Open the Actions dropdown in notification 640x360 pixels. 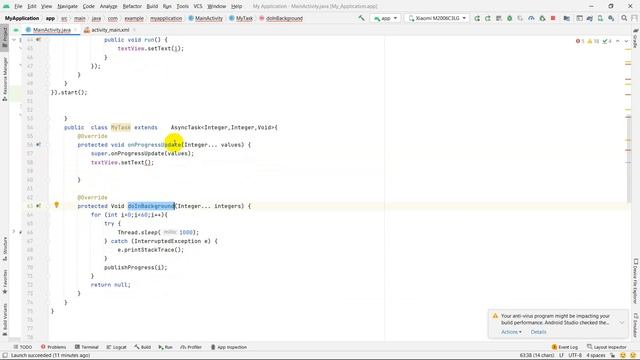511,332
